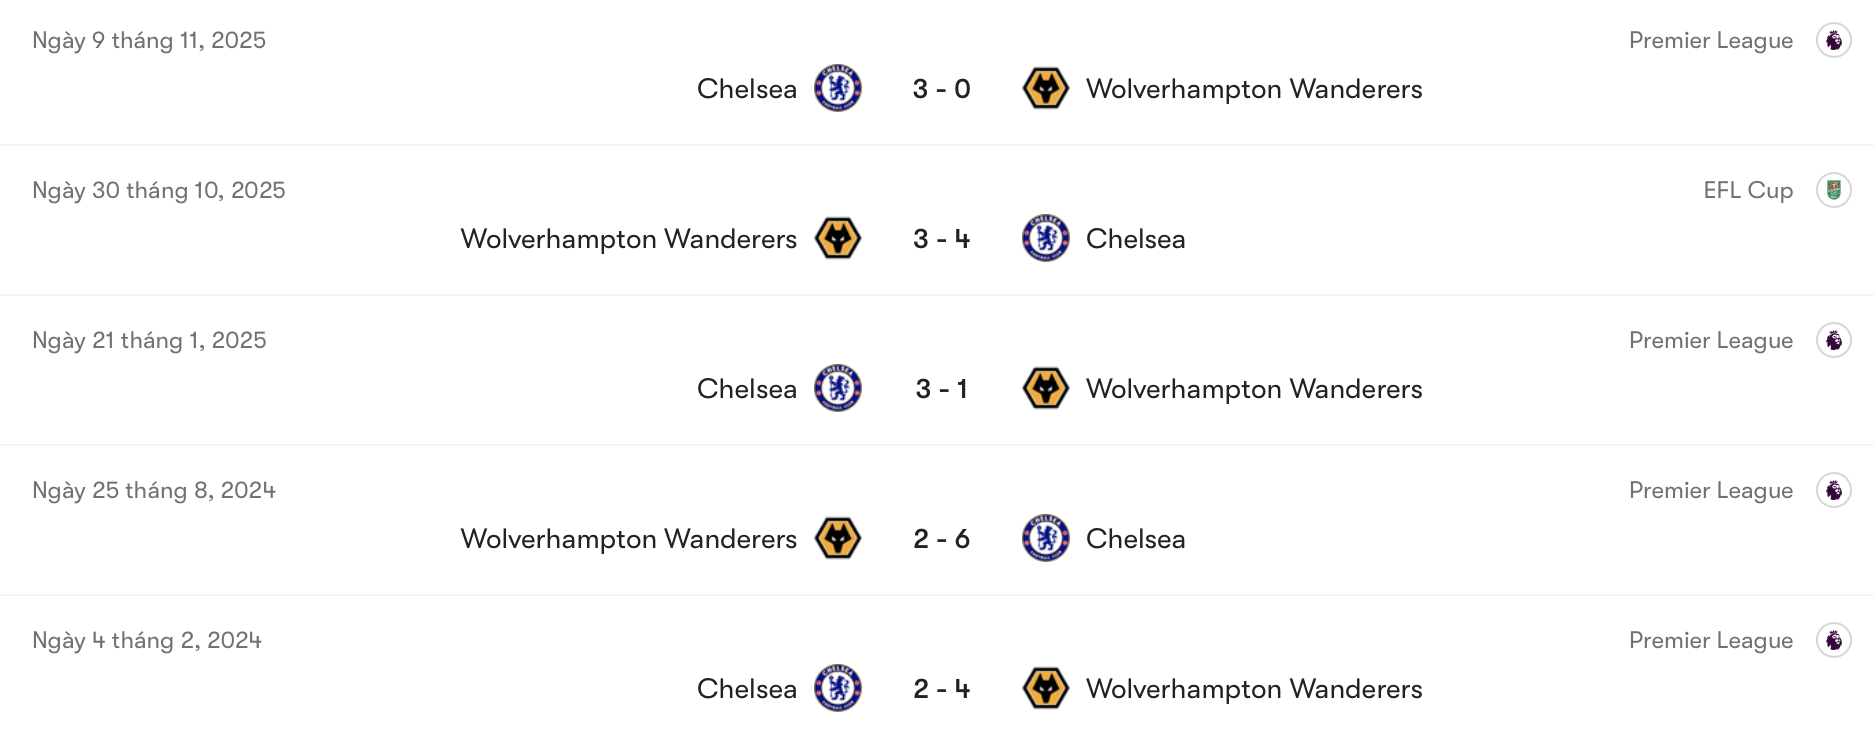Viewport: 1874px width, 742px height.
Task: Open the 2 - 6 scoreline from August 25 match
Action: click(941, 538)
